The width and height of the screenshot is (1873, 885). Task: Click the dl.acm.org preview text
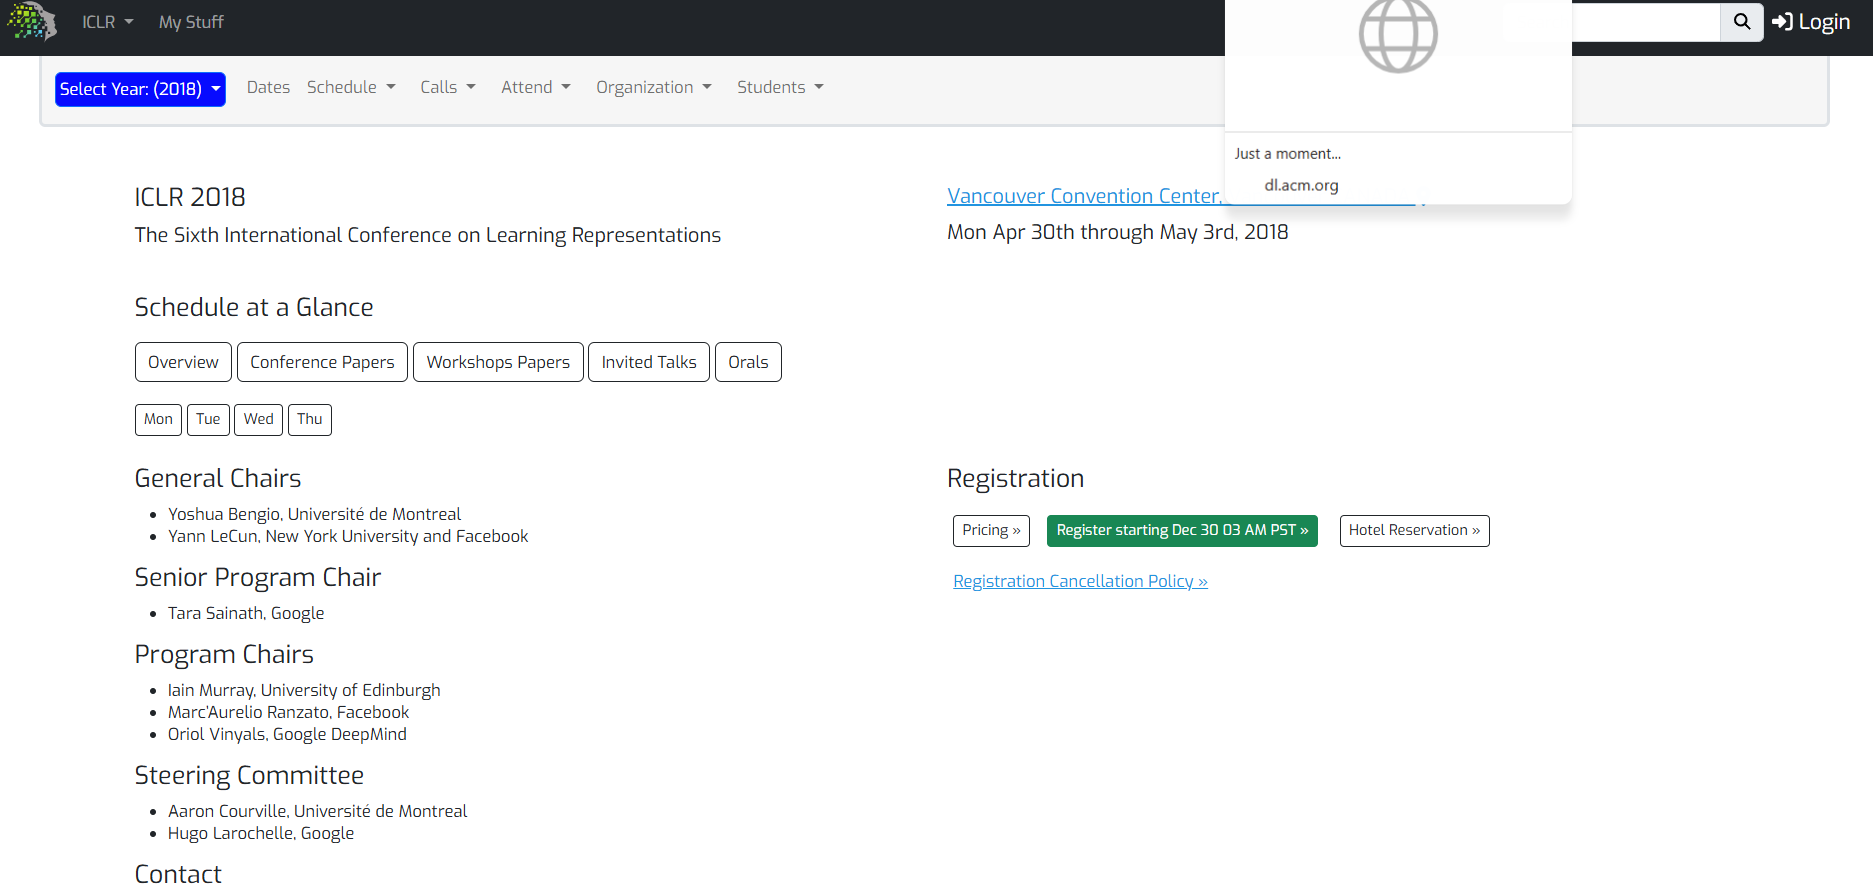click(x=1301, y=185)
